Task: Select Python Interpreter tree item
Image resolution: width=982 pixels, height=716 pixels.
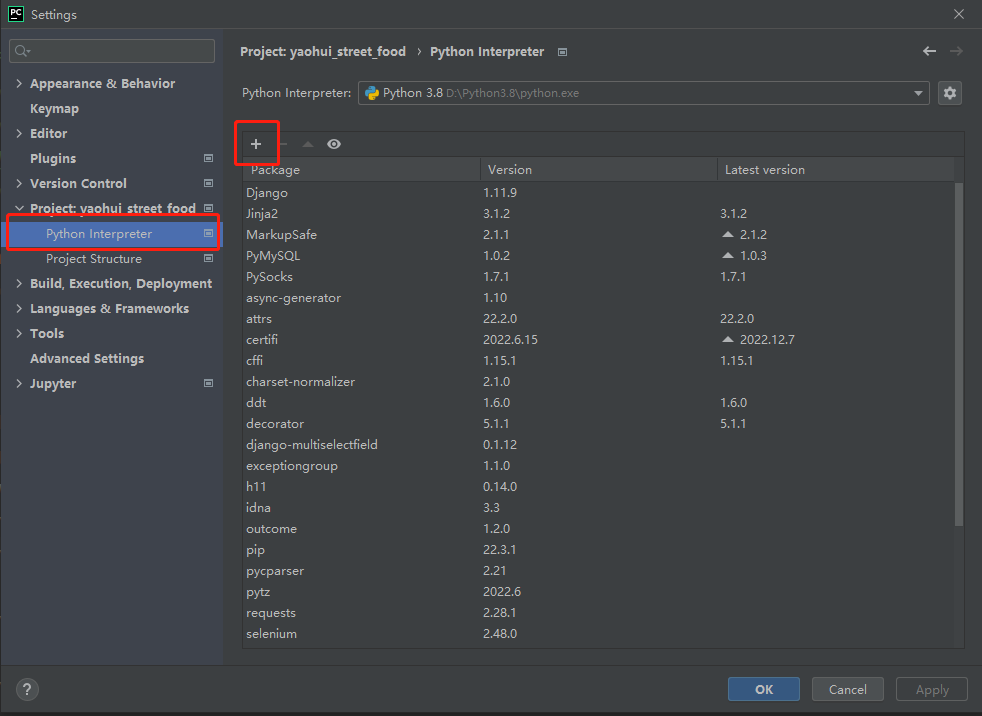Action: coord(112,234)
